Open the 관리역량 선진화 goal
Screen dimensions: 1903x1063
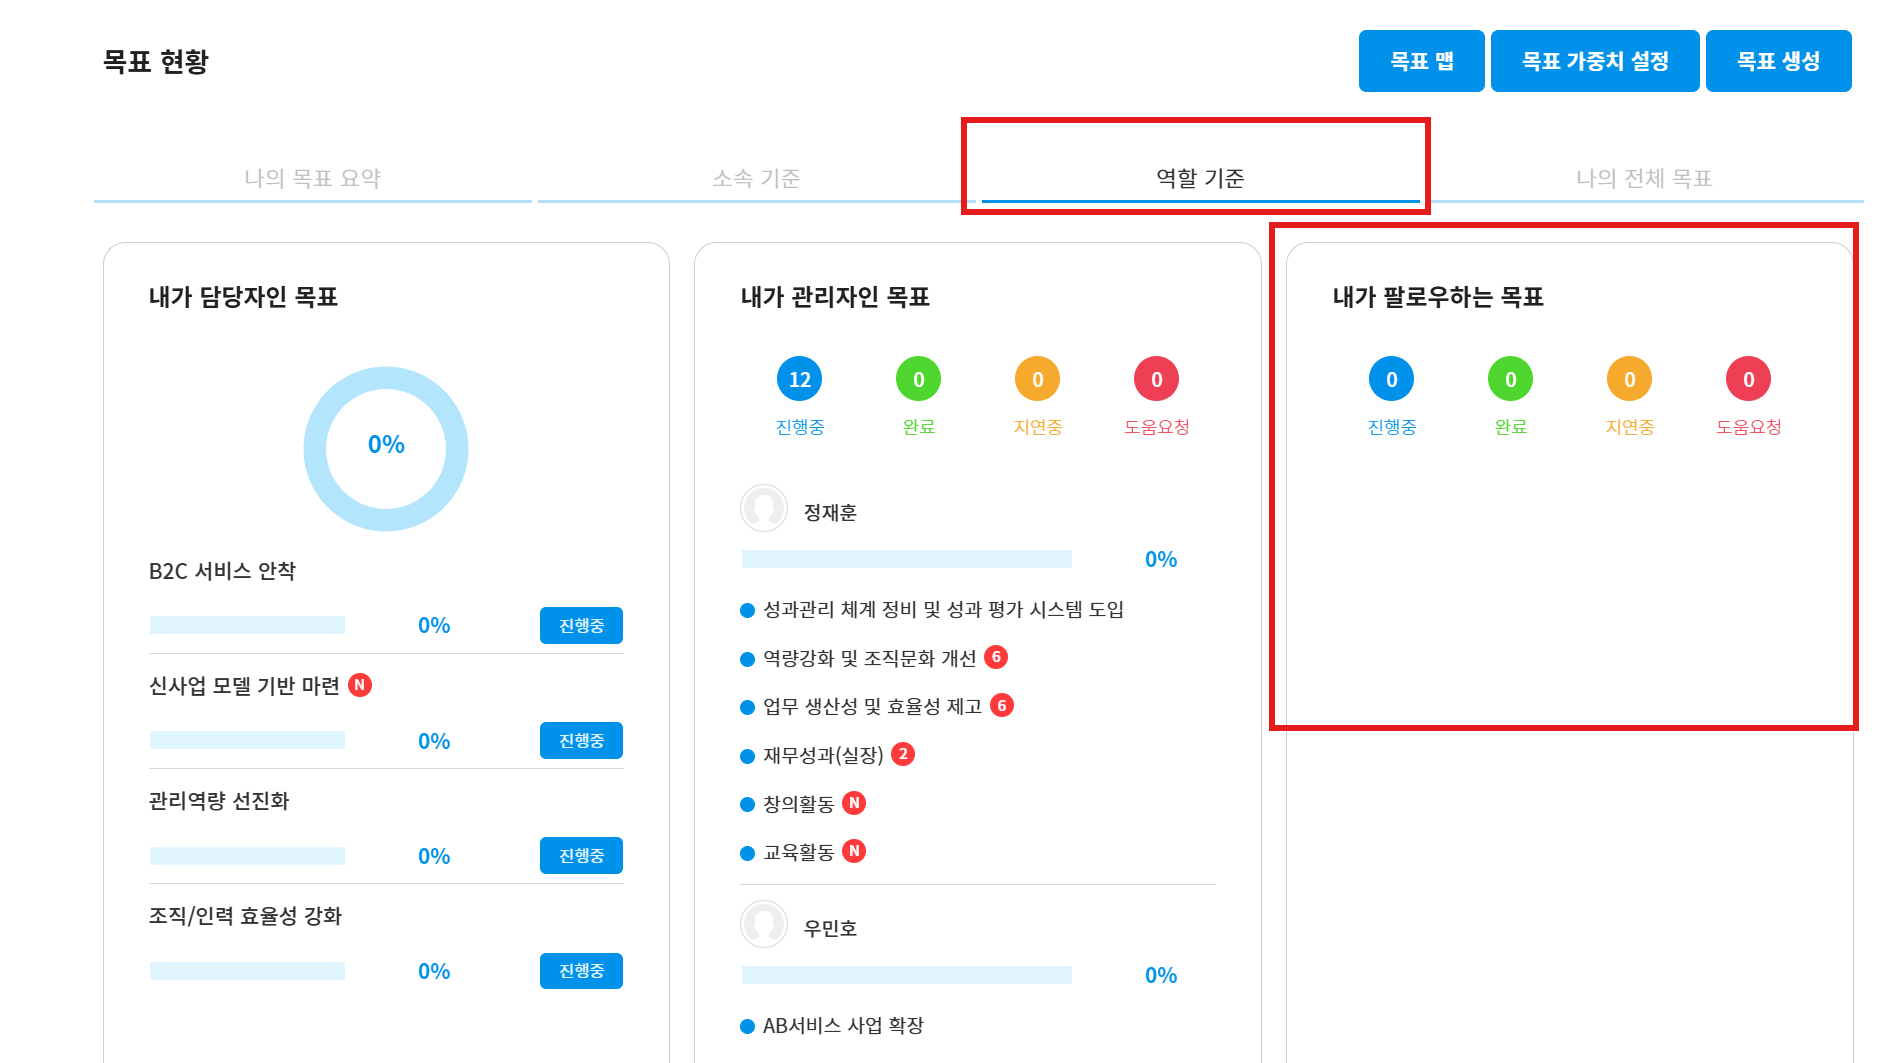point(219,801)
